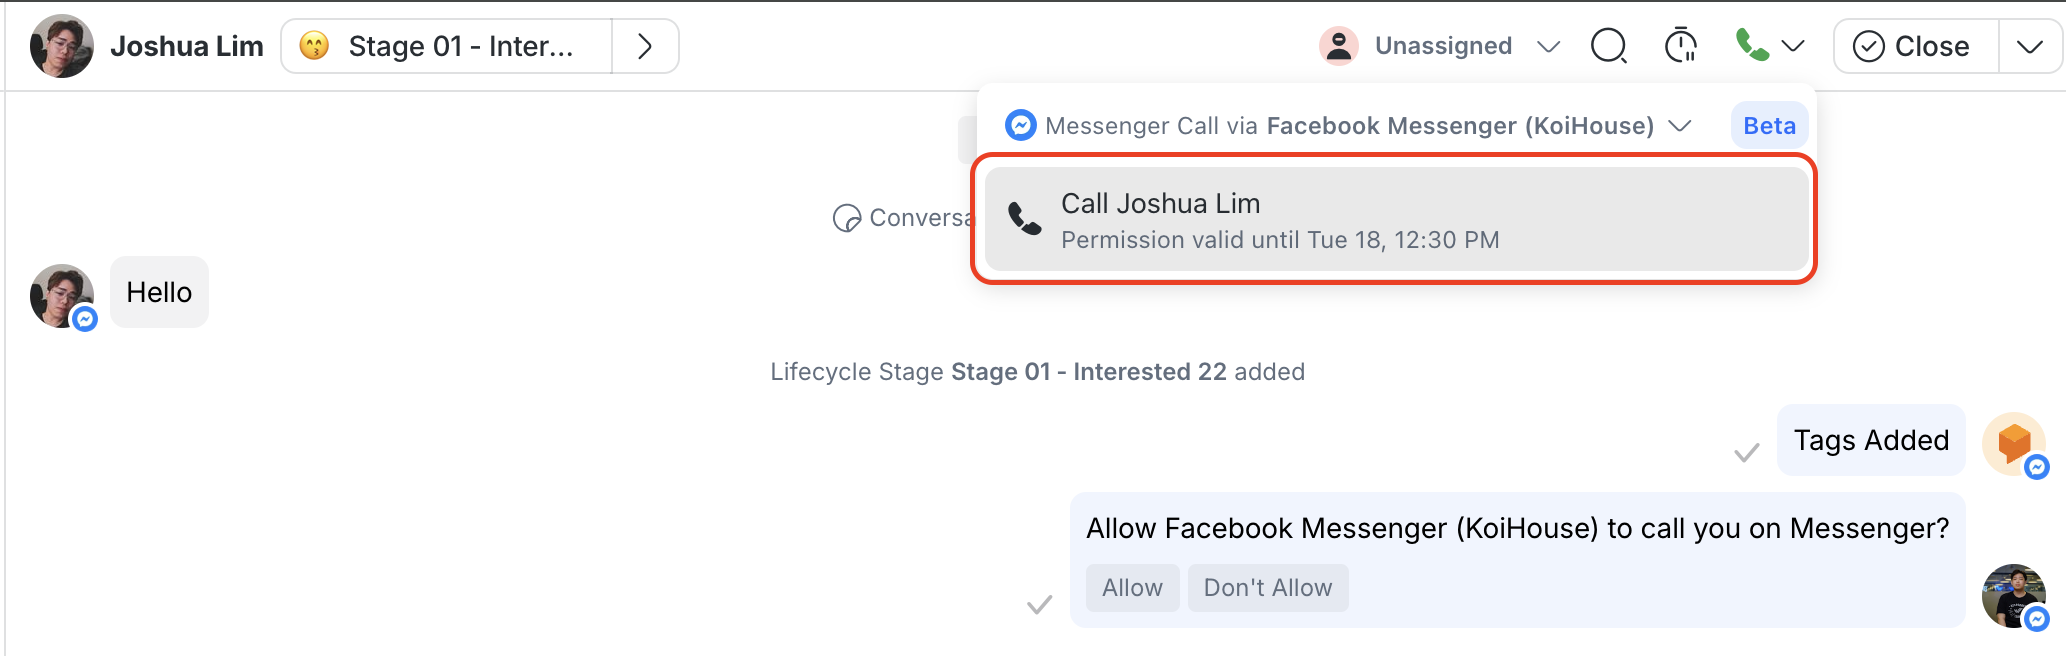Click the Unassigned assignee avatar icon
The image size is (2066, 656).
click(x=1339, y=46)
